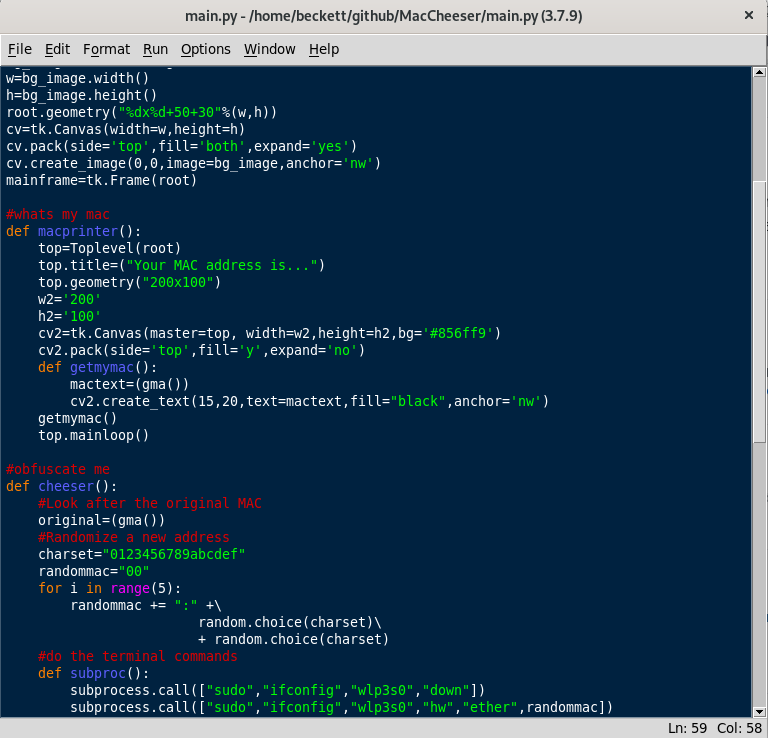Click the line 'cv=tk.Canvas(width=w,height=h)'
The width and height of the screenshot is (768, 738).
coord(125,130)
